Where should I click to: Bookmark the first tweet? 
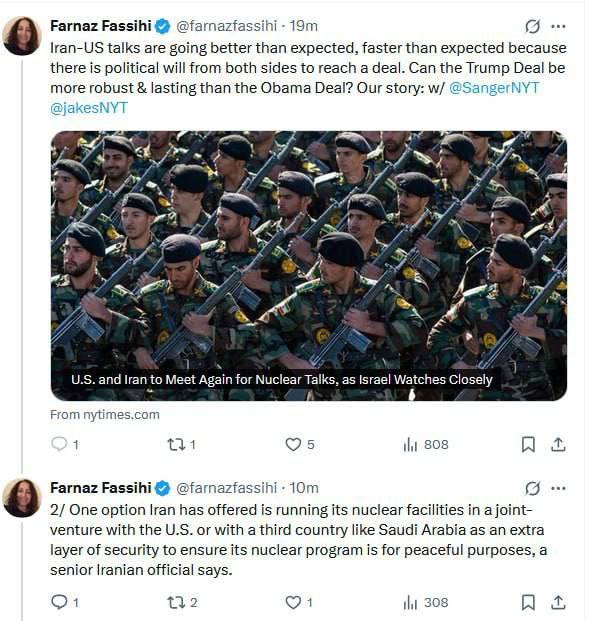[528, 445]
